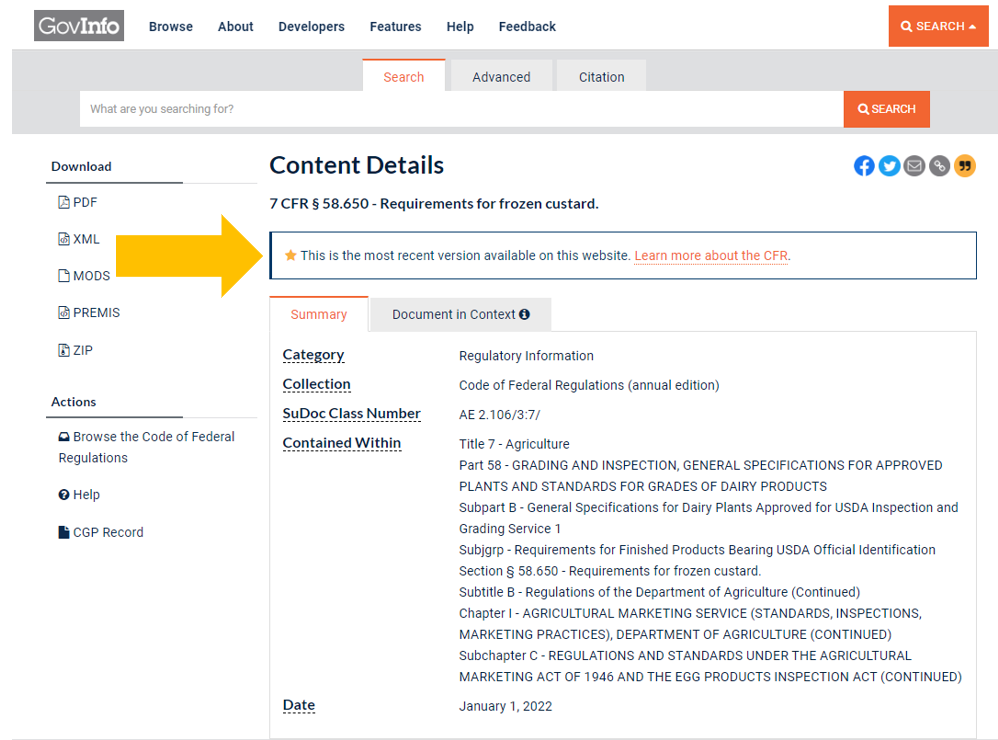Click the email share icon
This screenshot has width=998, height=740.
click(914, 166)
